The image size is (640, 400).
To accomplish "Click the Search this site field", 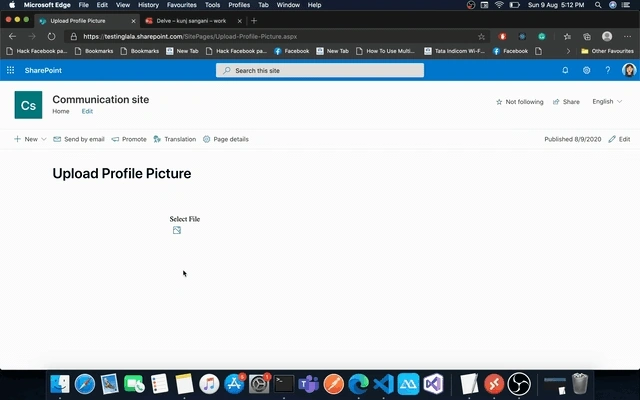I will tap(320, 70).
